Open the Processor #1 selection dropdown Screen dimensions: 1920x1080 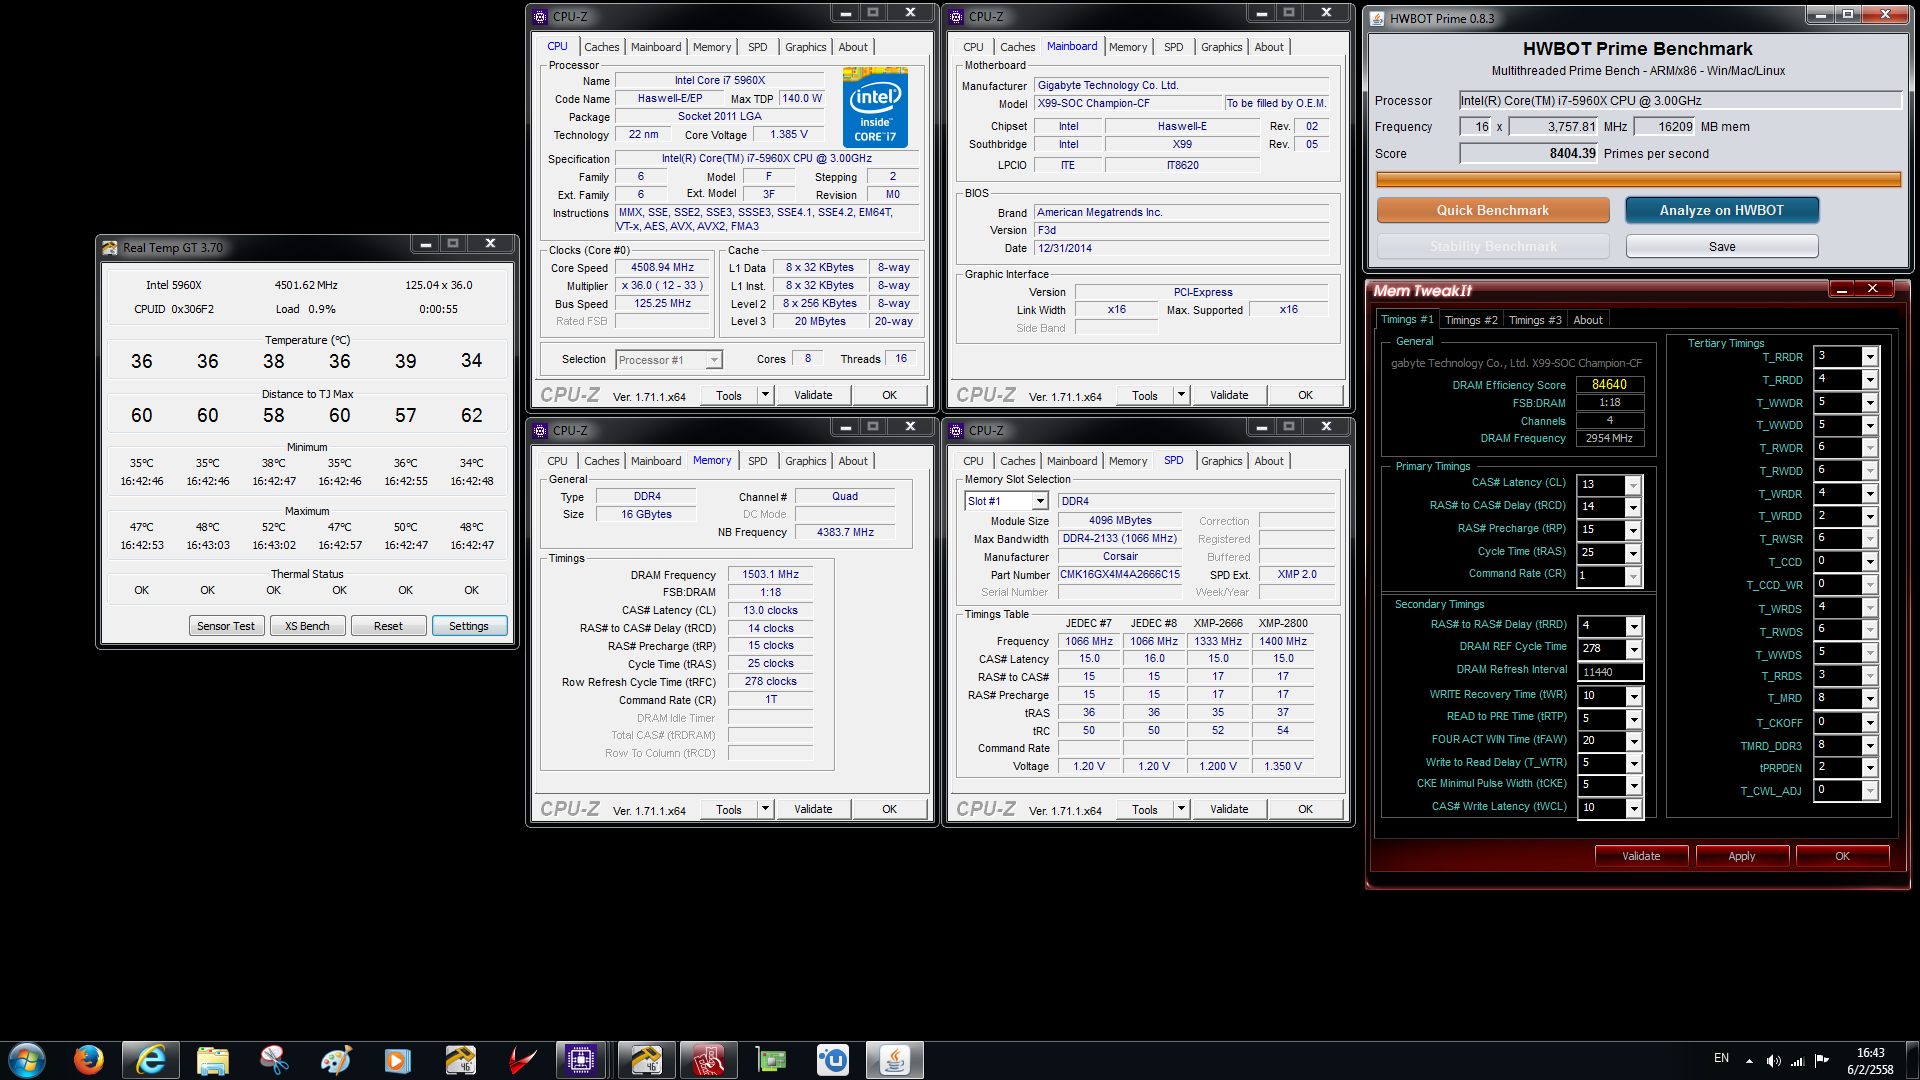click(714, 360)
